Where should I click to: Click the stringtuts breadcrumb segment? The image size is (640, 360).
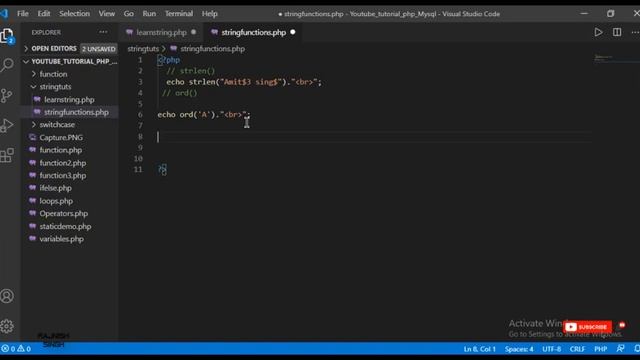143,49
